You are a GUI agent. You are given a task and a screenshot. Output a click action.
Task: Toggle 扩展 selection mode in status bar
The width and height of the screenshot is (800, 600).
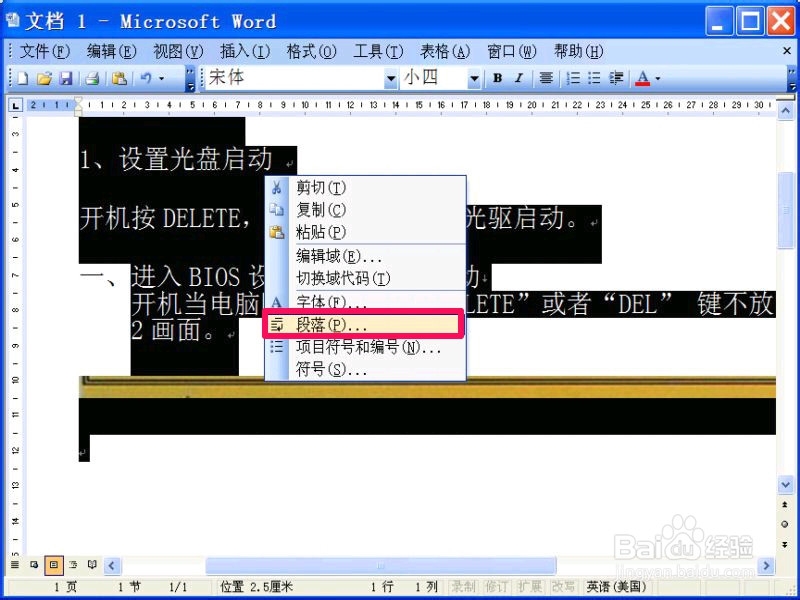click(x=530, y=587)
